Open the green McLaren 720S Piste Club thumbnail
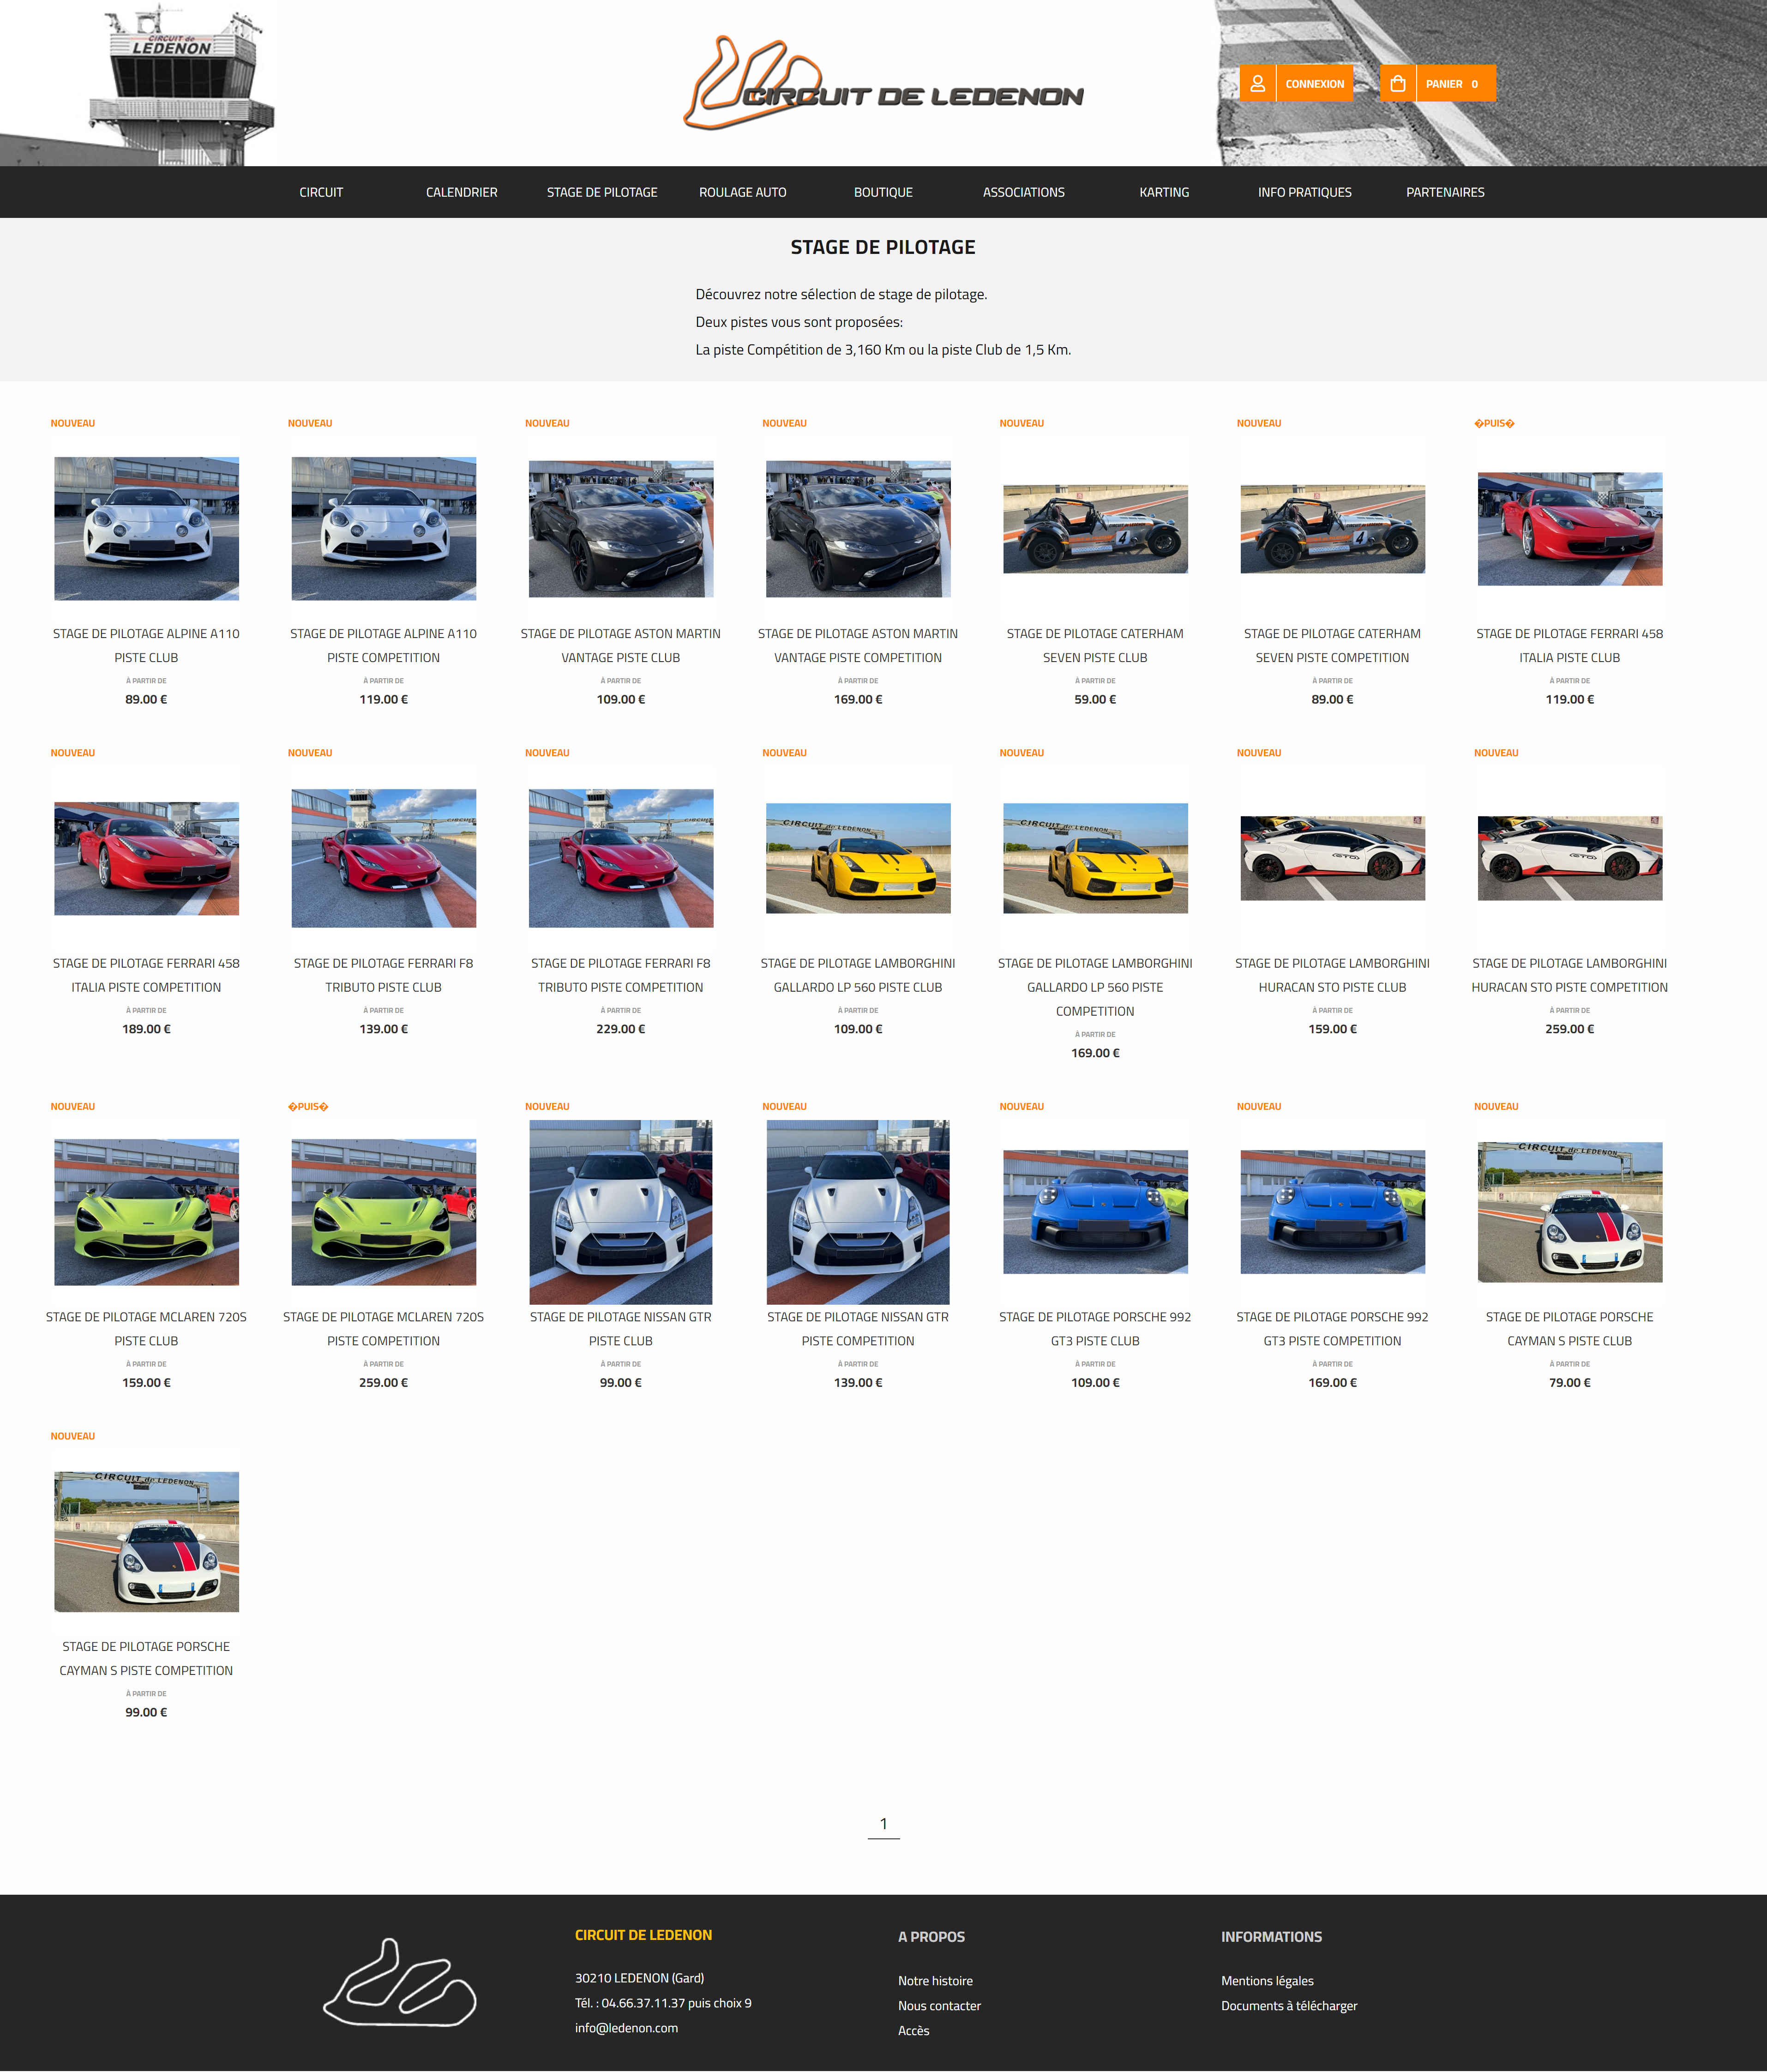This screenshot has height=2072, width=1767. [146, 1212]
